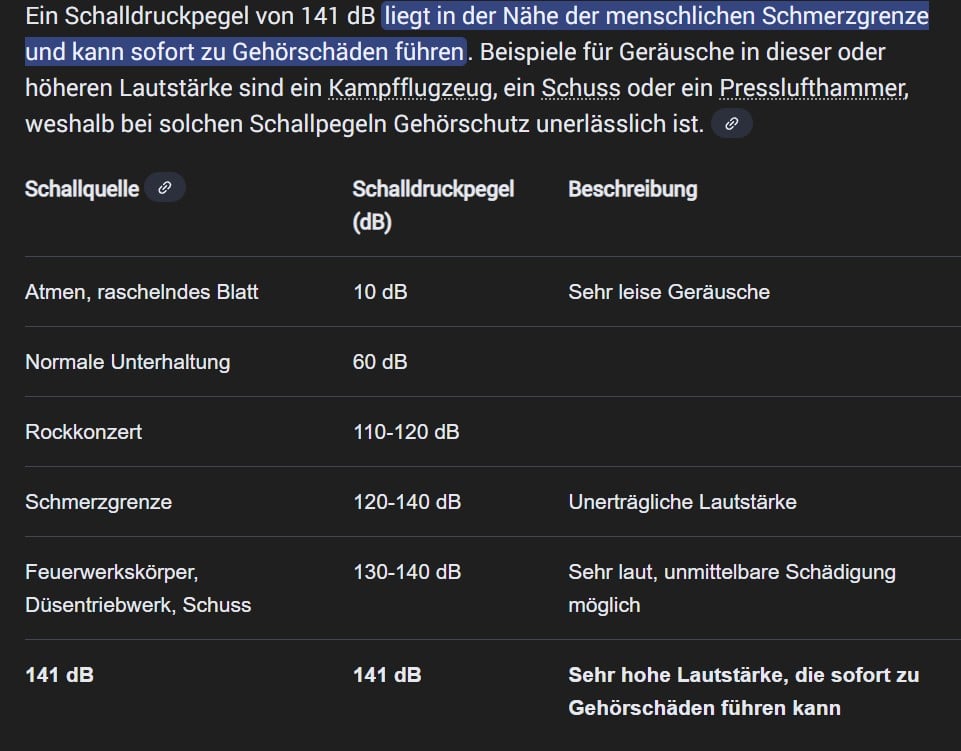Select the '130-140 dB' value cell
The width and height of the screenshot is (961, 751).
tap(407, 572)
